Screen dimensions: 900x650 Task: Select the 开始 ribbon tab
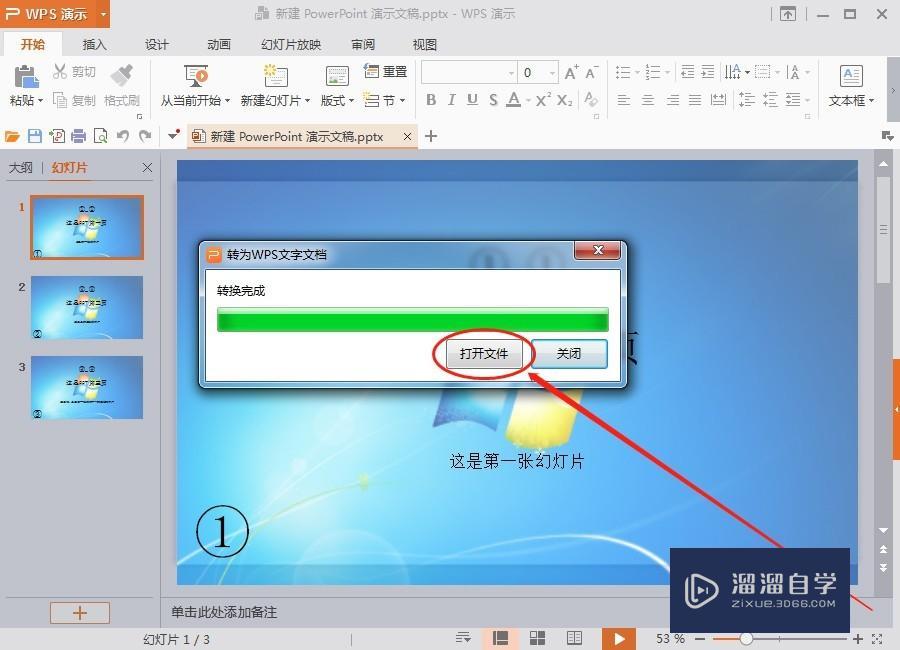[x=33, y=44]
